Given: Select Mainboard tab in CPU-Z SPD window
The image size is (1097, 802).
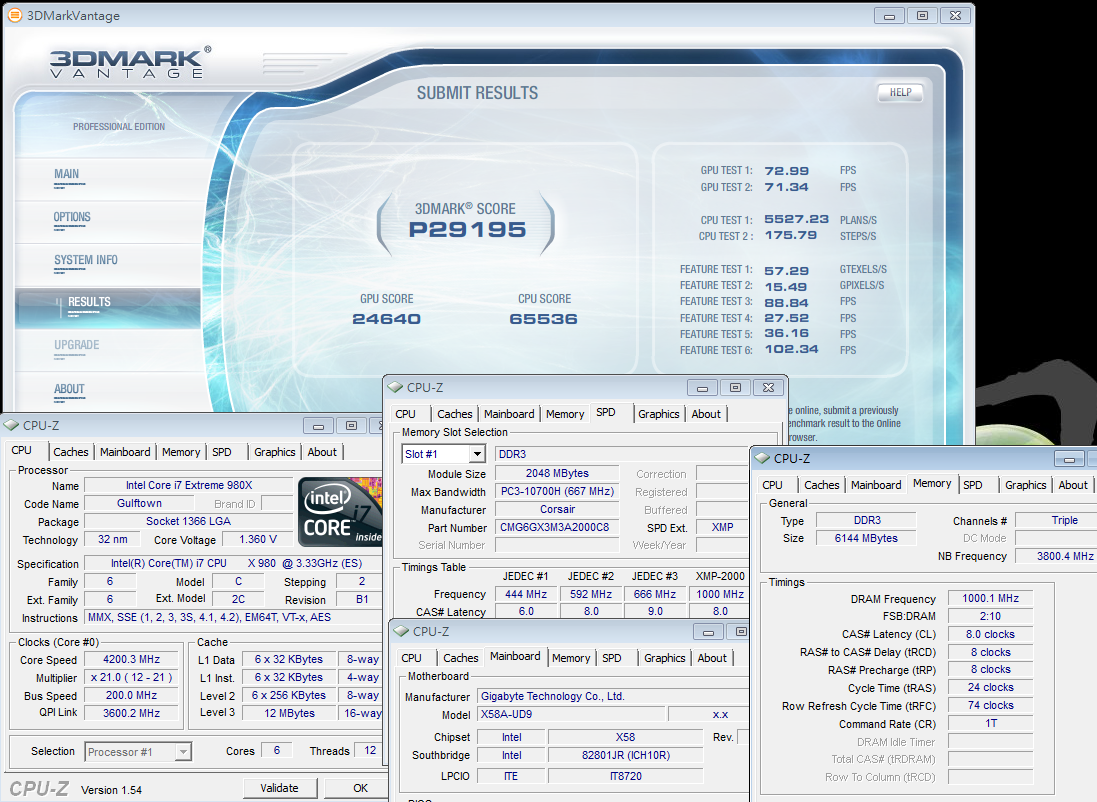Looking at the screenshot, I should pos(509,414).
